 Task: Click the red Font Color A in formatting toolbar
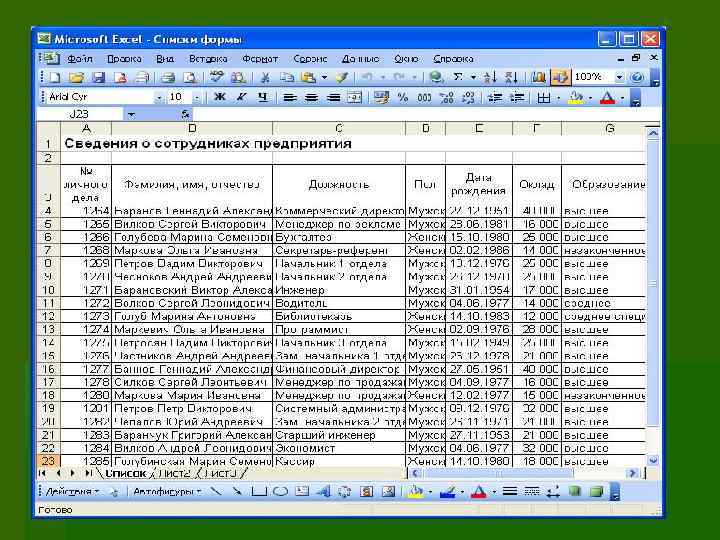click(x=607, y=98)
